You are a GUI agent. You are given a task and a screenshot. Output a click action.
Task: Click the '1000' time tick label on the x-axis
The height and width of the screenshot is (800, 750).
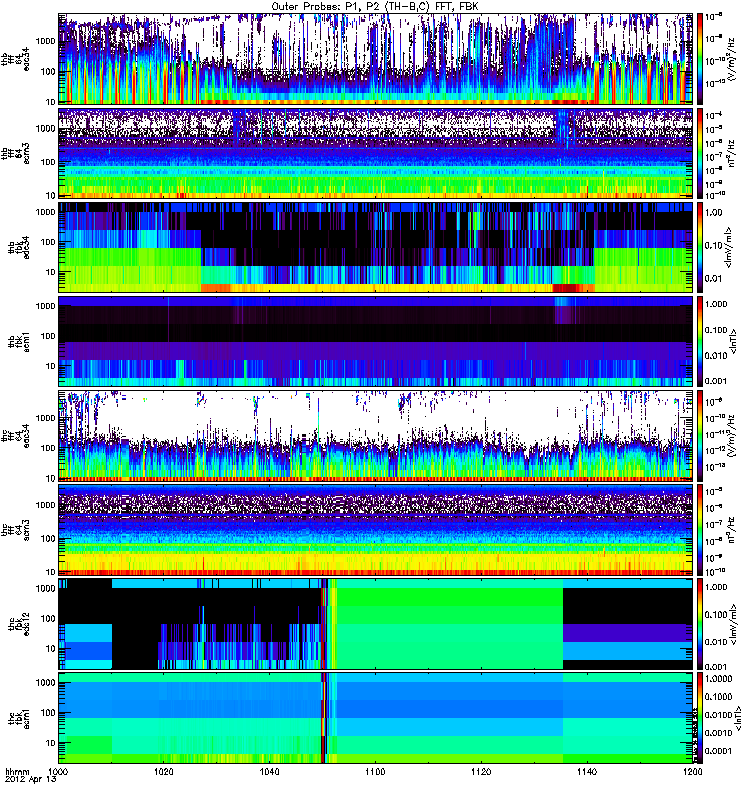(58, 771)
